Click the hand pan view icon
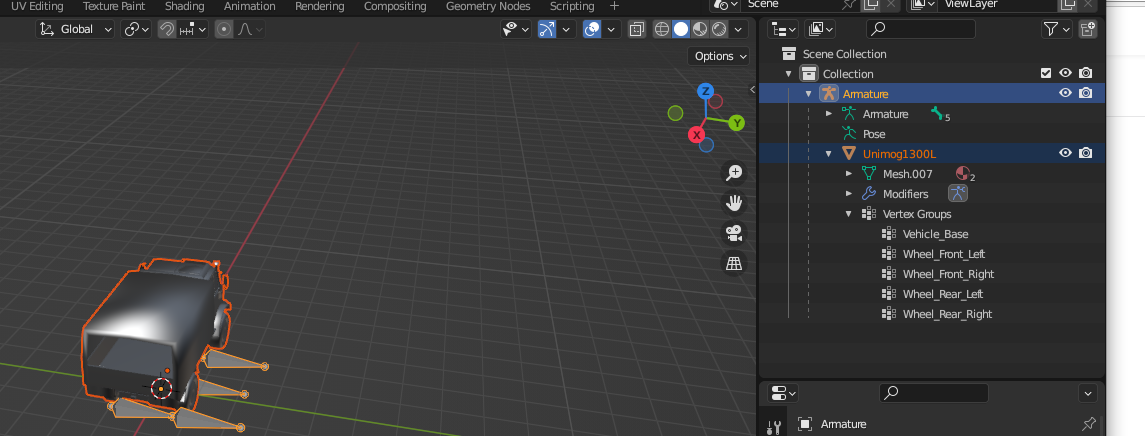The image size is (1145, 436). click(734, 203)
